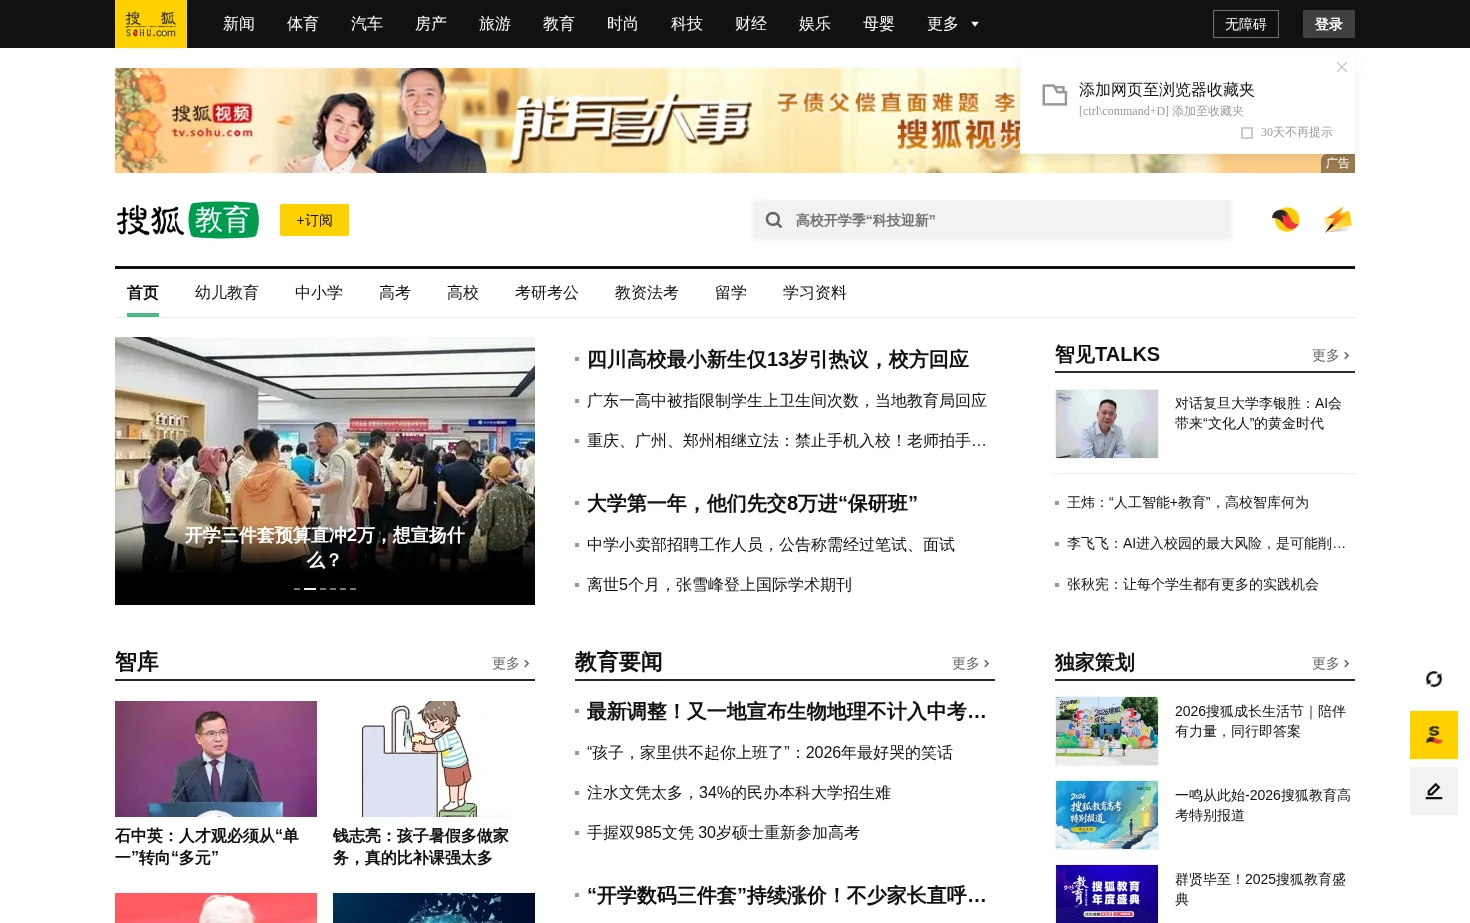Screen dimensions: 1470x923
Task: Switch to the 考研考公 tab
Action: pyautogui.click(x=547, y=293)
